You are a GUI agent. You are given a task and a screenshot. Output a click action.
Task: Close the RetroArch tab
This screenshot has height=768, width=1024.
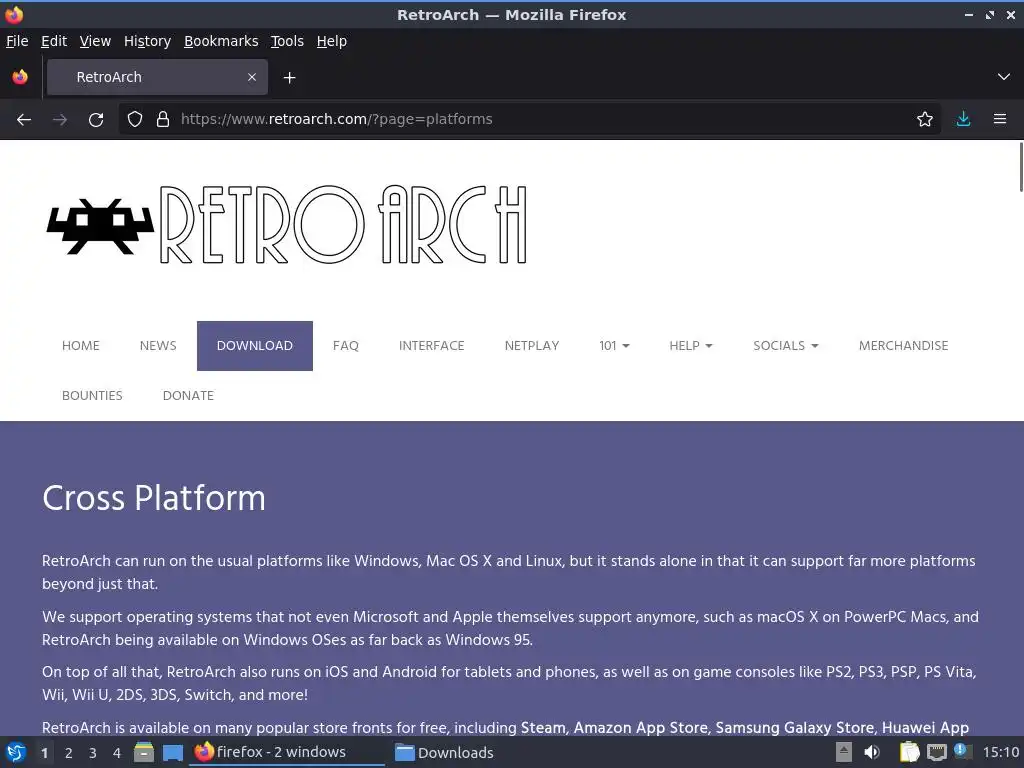click(x=252, y=77)
